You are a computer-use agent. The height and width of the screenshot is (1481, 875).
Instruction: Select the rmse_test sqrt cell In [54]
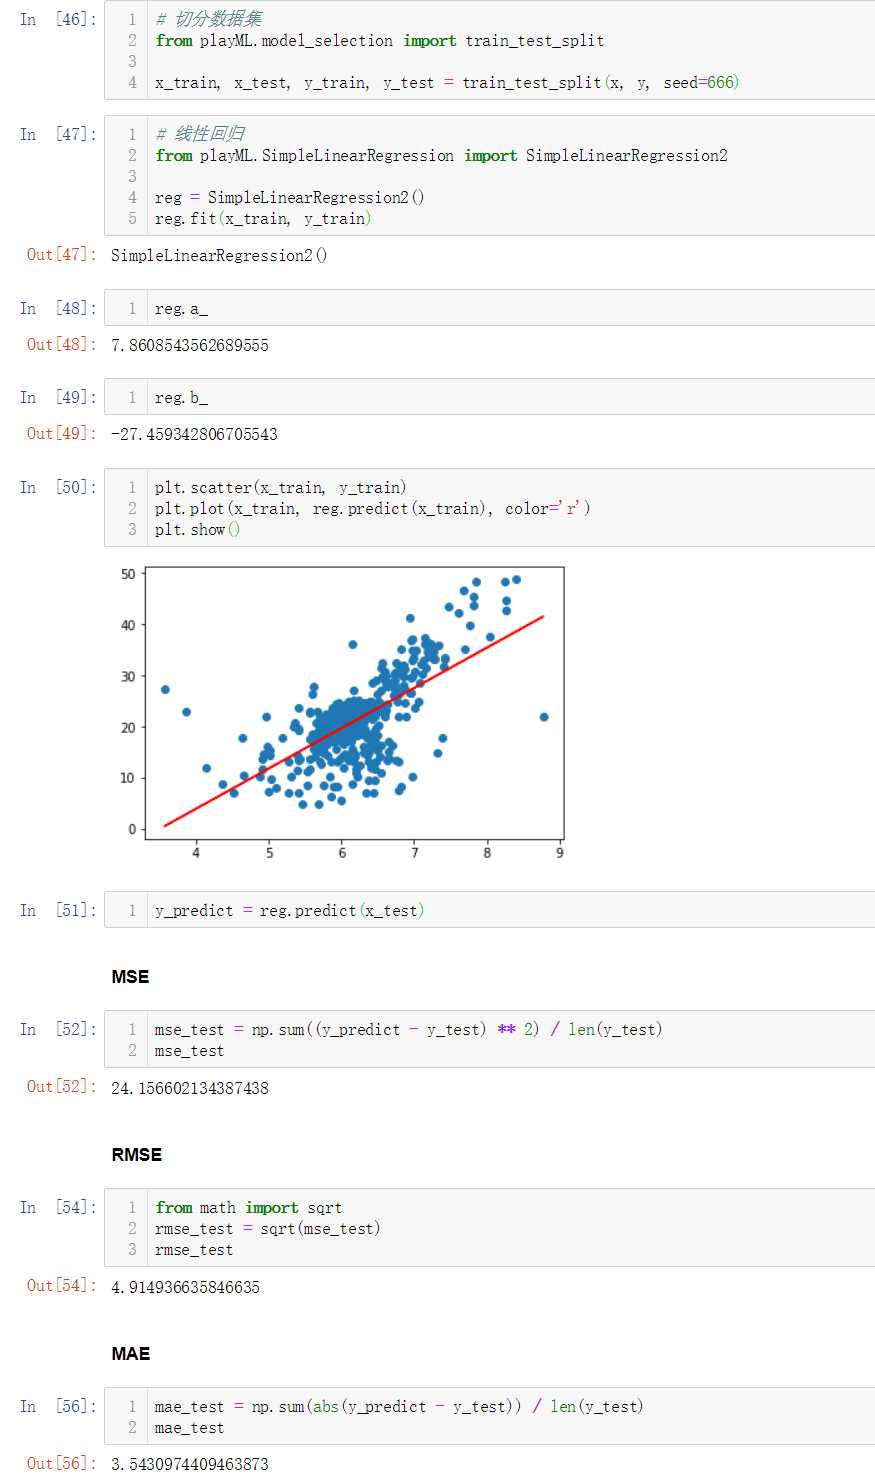(x=490, y=1228)
